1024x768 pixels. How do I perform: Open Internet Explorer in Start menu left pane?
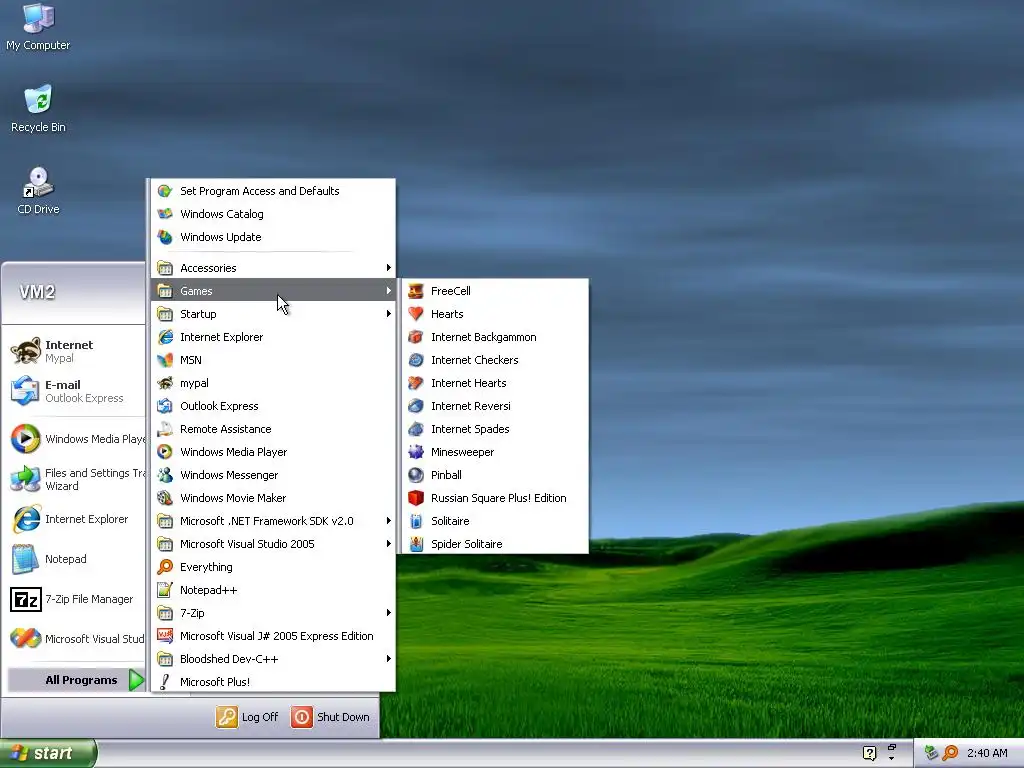tap(76, 519)
